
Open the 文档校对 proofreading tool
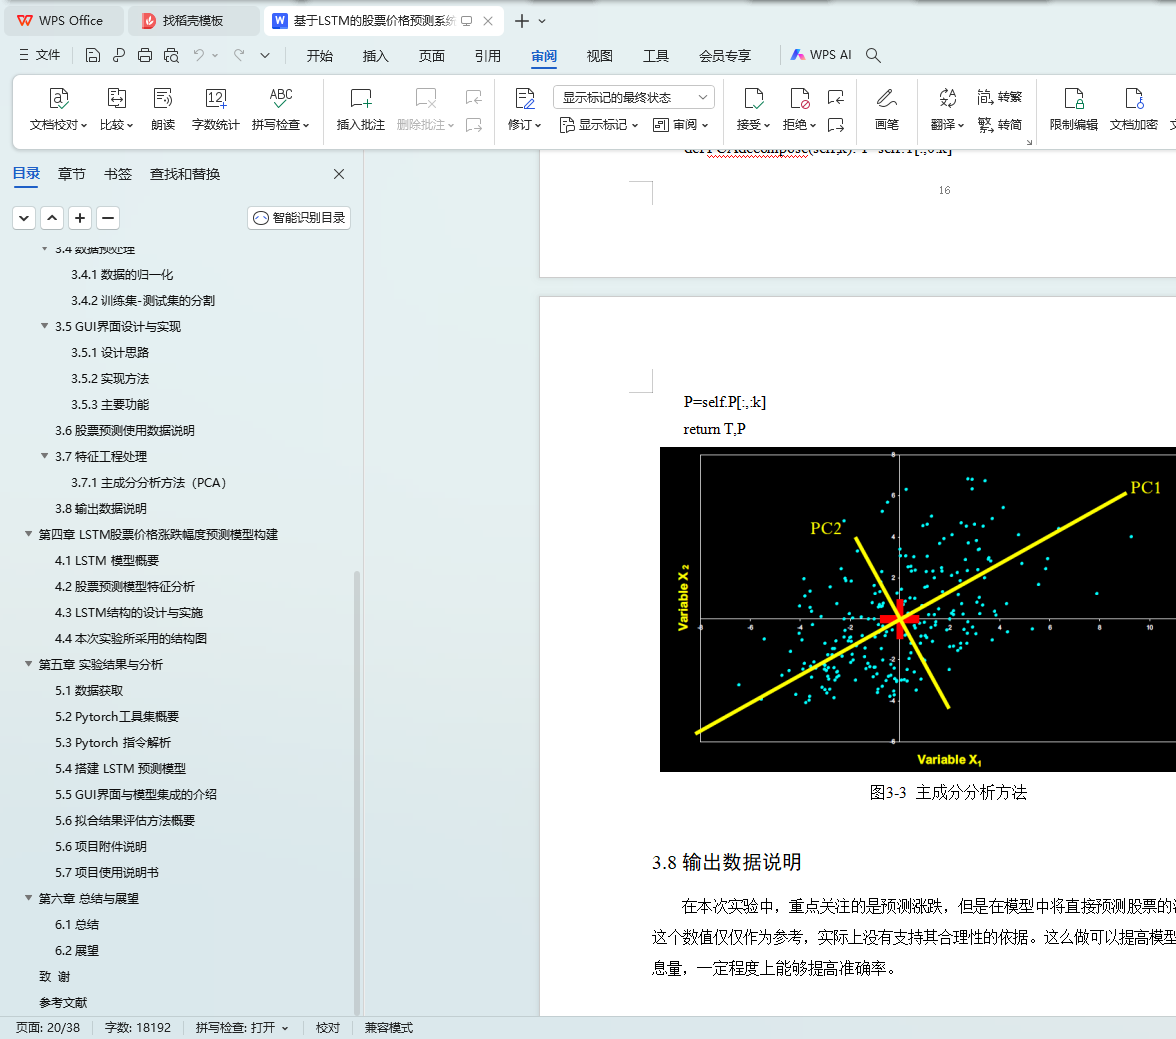click(x=58, y=110)
